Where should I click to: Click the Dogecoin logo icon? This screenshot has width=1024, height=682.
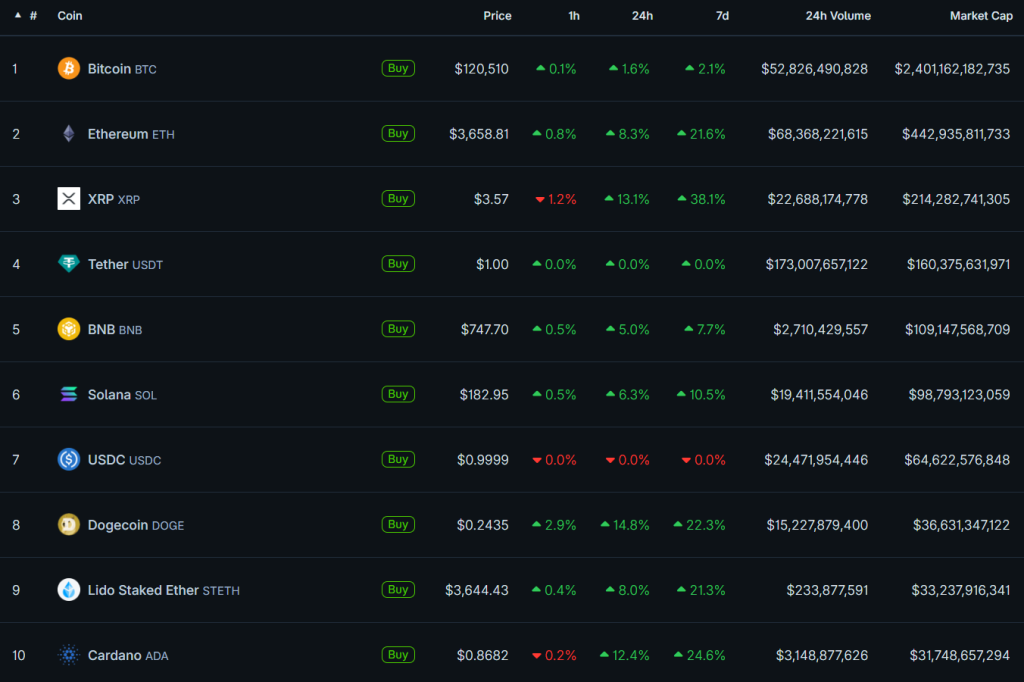pos(68,524)
